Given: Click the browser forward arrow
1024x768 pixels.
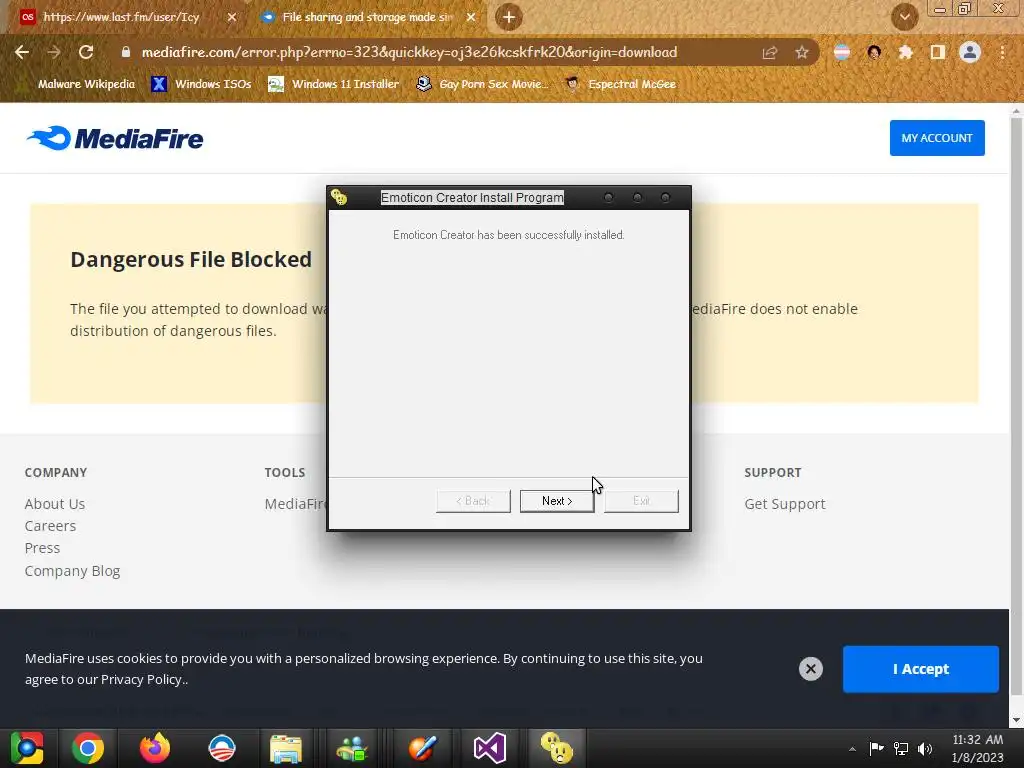Looking at the screenshot, I should click(54, 52).
